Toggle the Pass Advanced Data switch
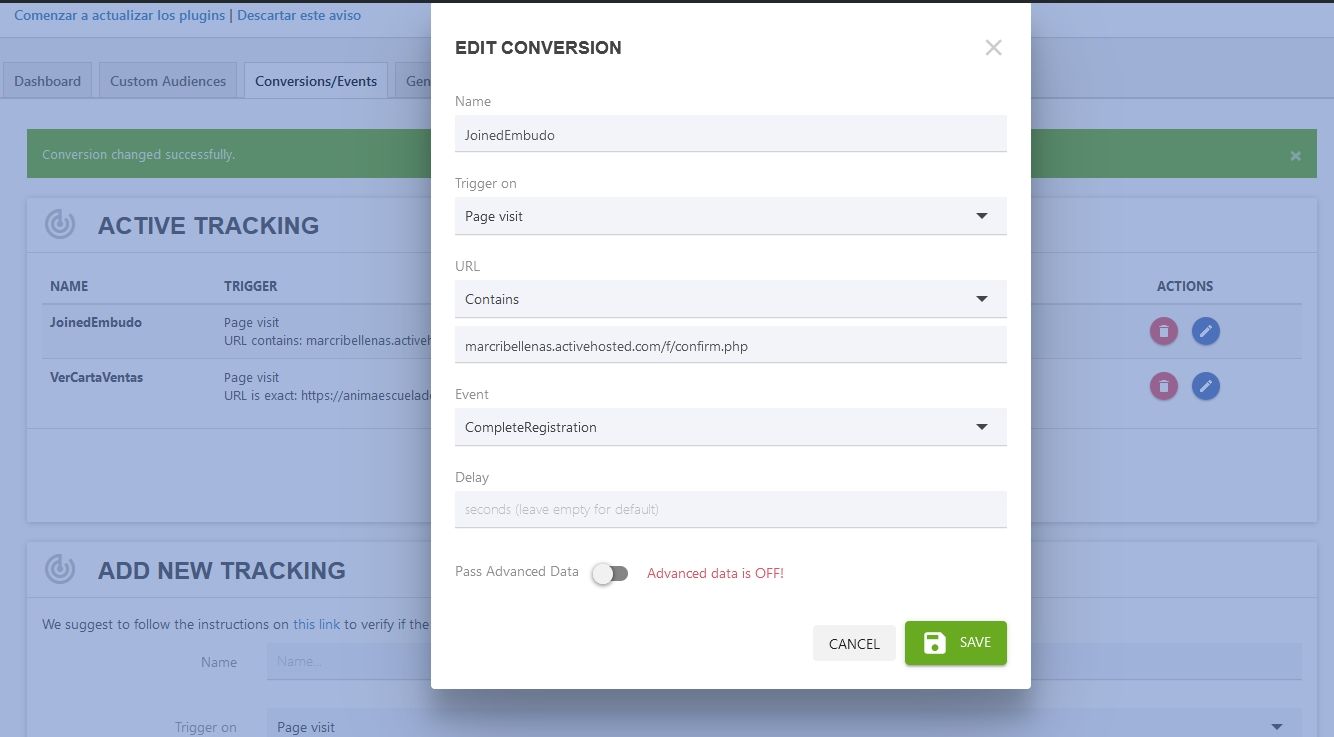This screenshot has width=1334, height=737. [x=610, y=573]
